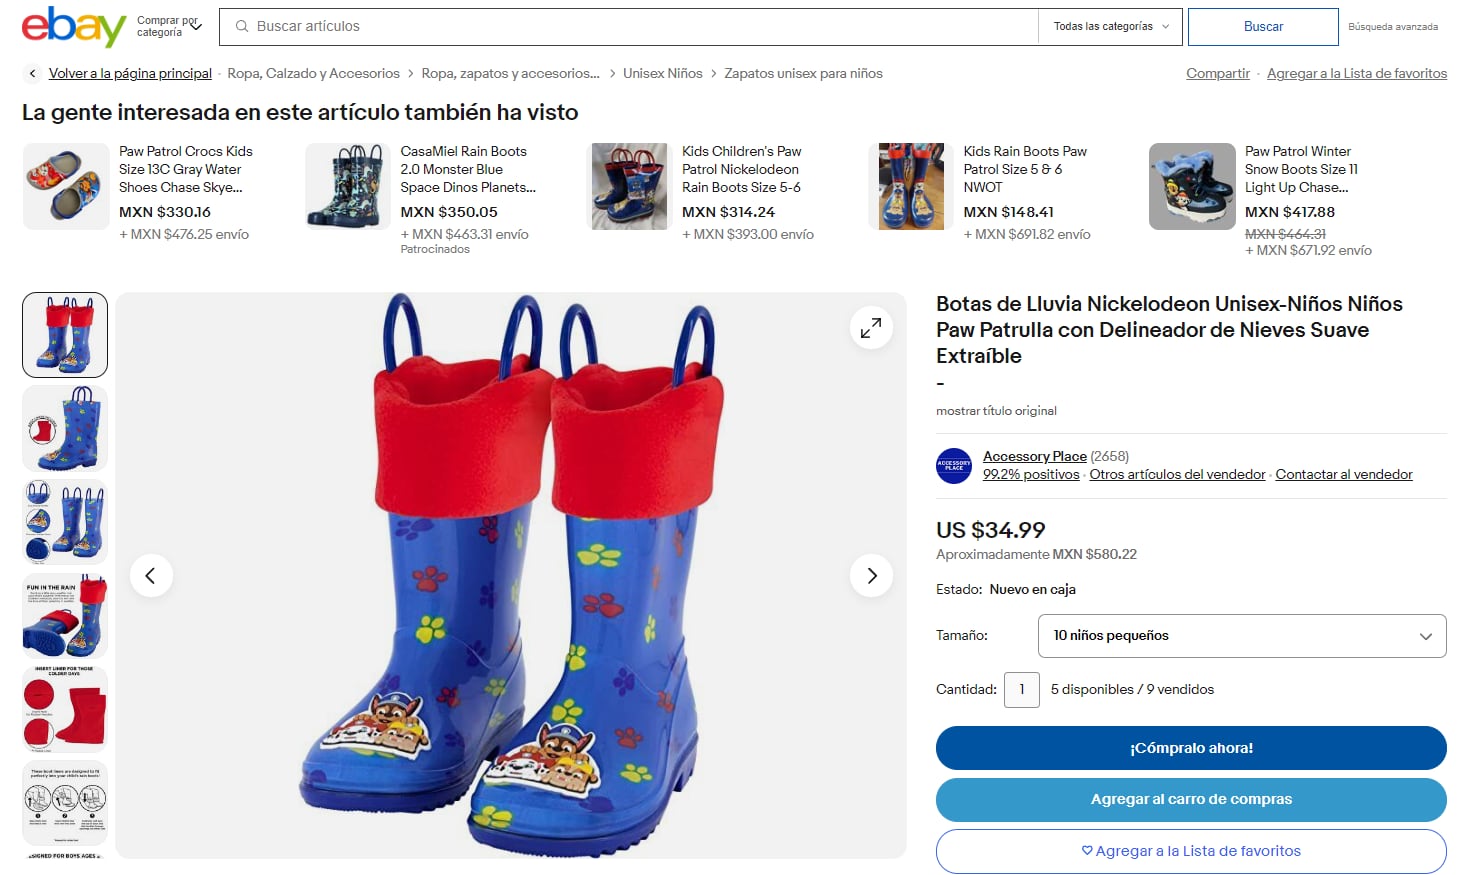The height and width of the screenshot is (875, 1473).
Task: Click the eBay logo
Action: (73, 26)
